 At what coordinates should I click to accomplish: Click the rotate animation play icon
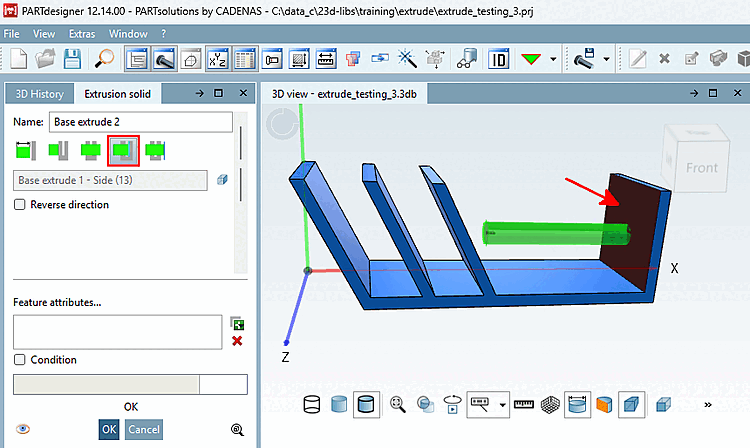click(x=452, y=404)
